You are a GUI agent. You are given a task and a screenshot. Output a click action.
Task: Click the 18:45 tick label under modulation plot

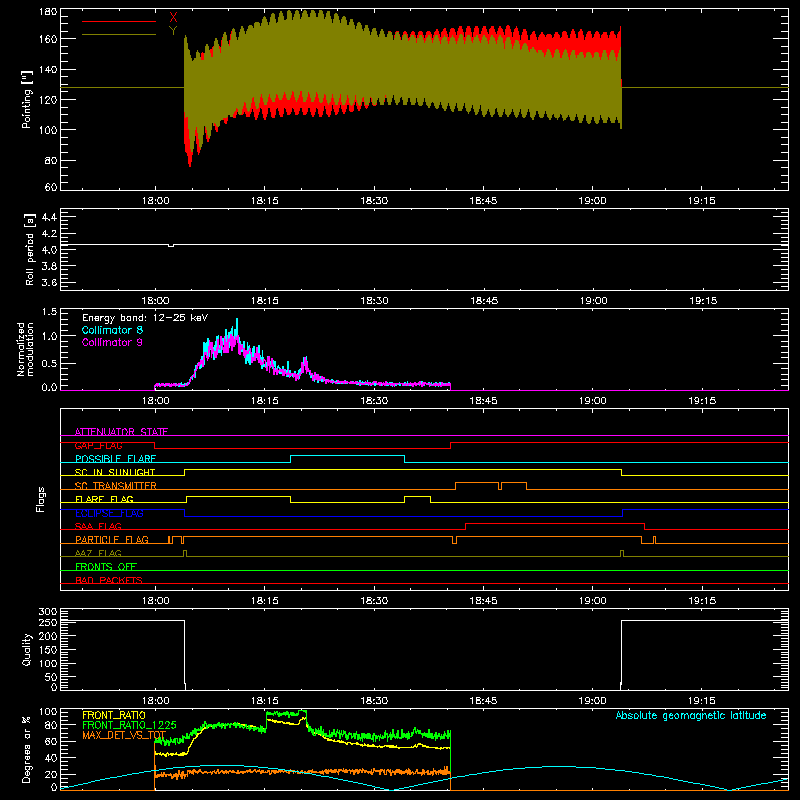tap(483, 401)
